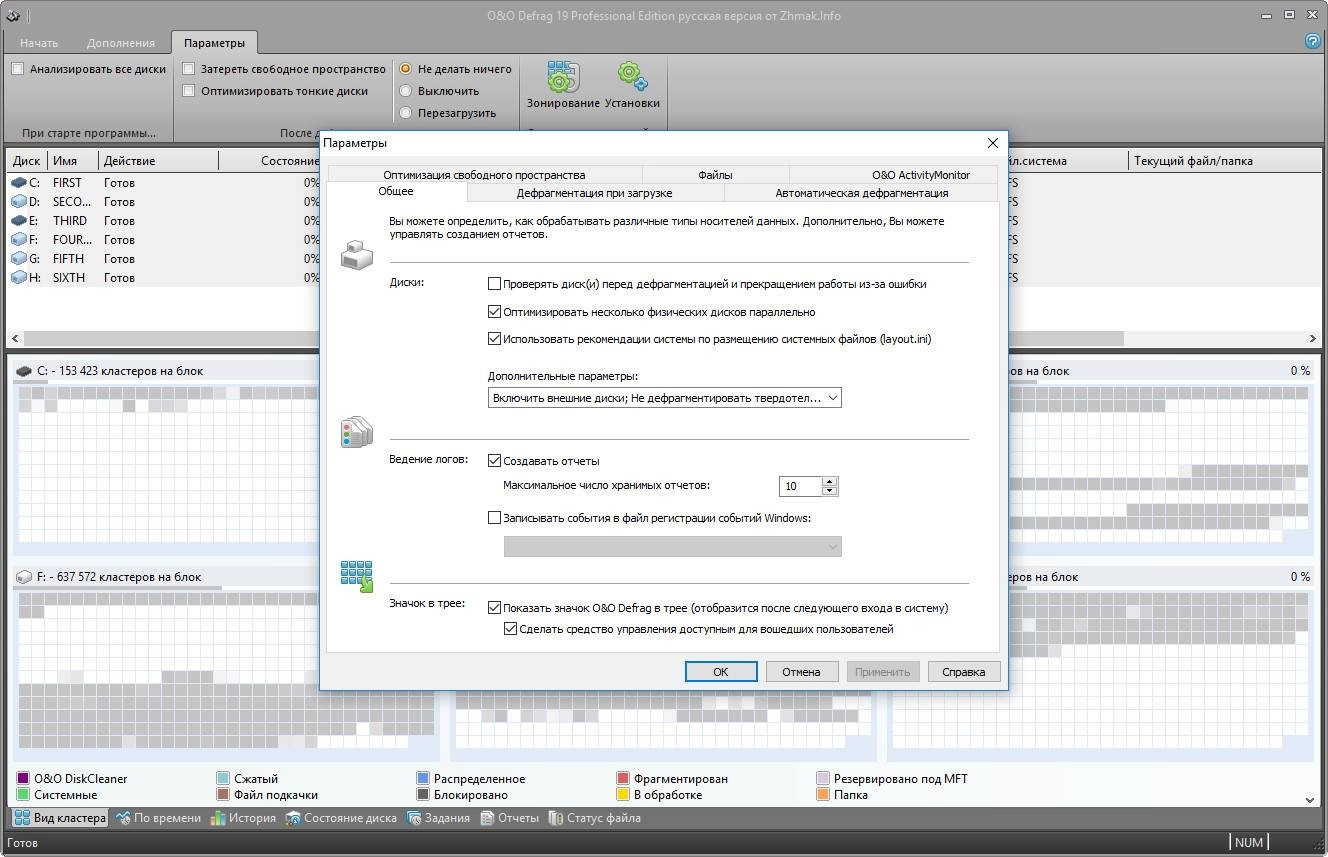
Task: Decrease the maximum reports count spinner
Action: point(829,491)
